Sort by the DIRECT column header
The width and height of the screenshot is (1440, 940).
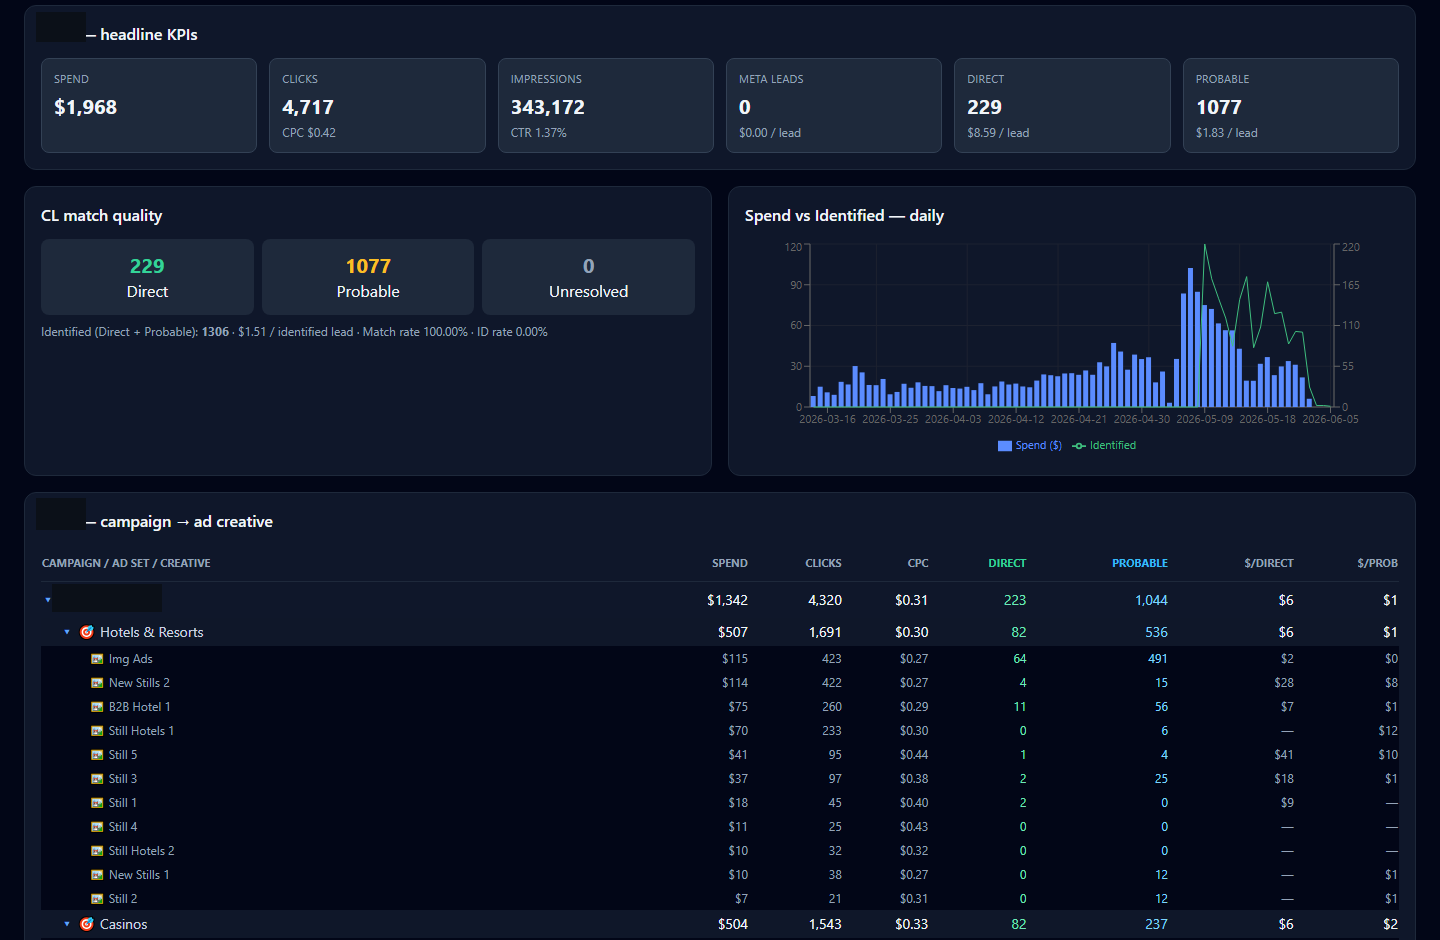[1007, 563]
